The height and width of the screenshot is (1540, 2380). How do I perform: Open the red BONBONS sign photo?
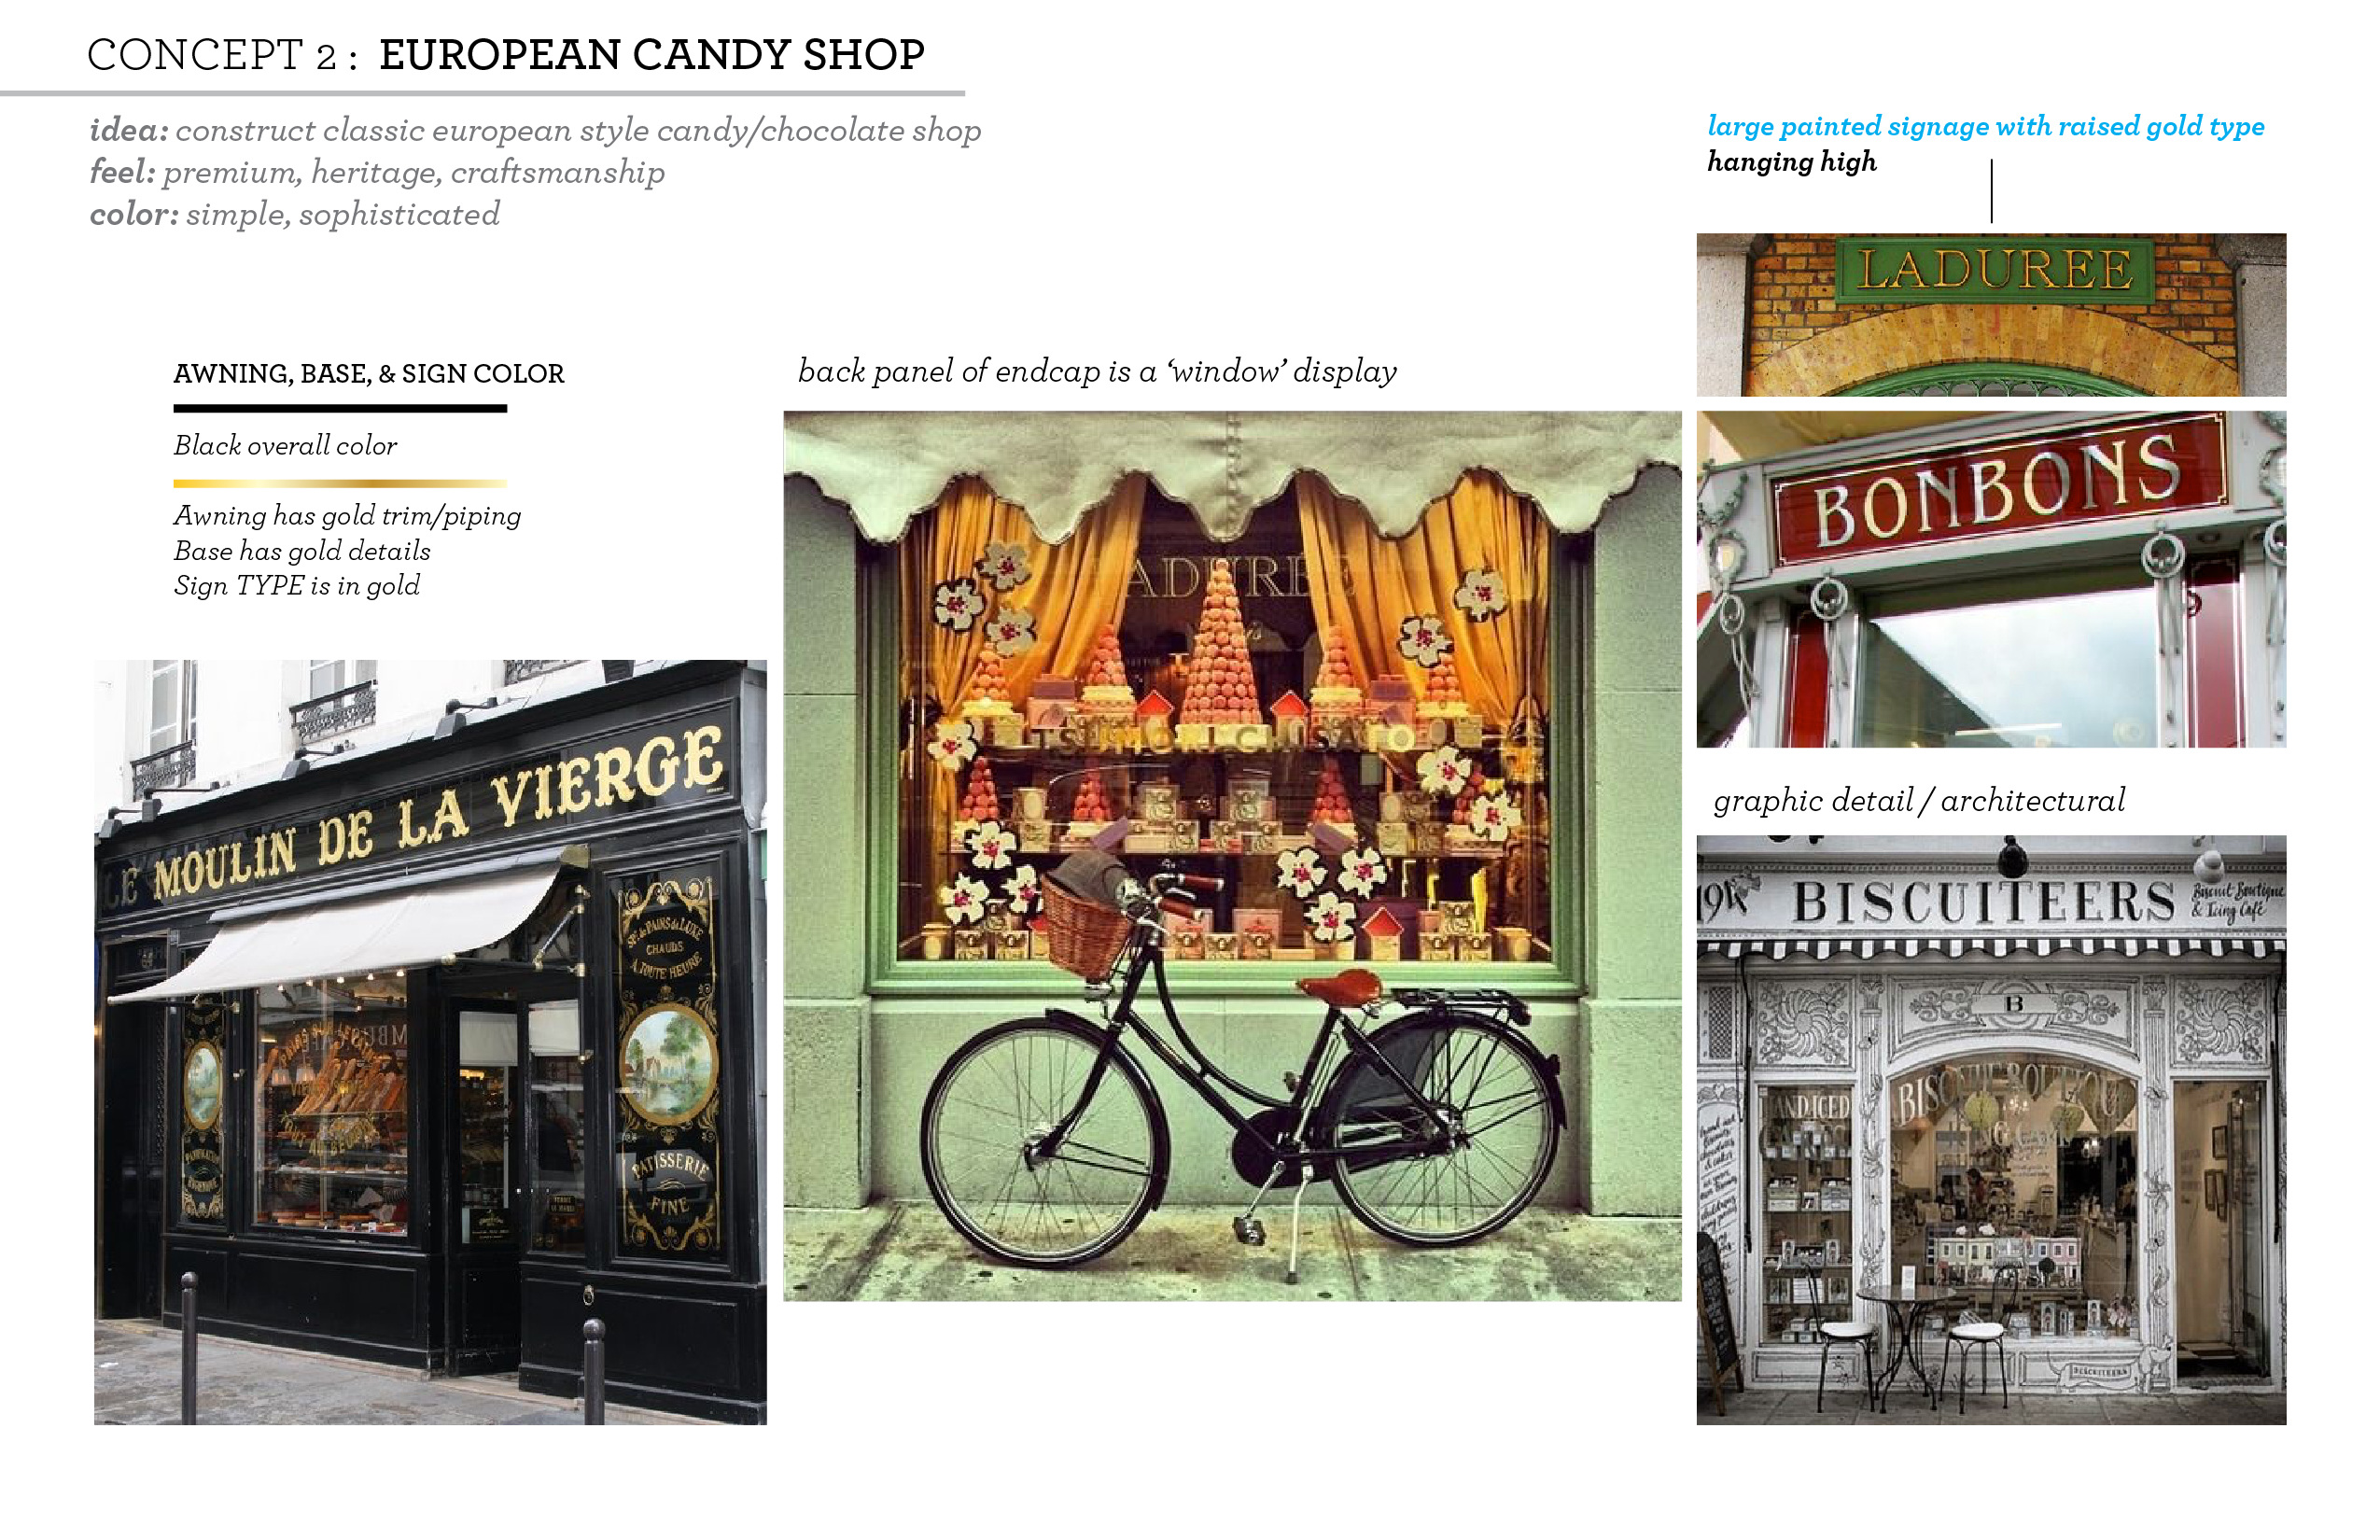pyautogui.click(x=1991, y=579)
